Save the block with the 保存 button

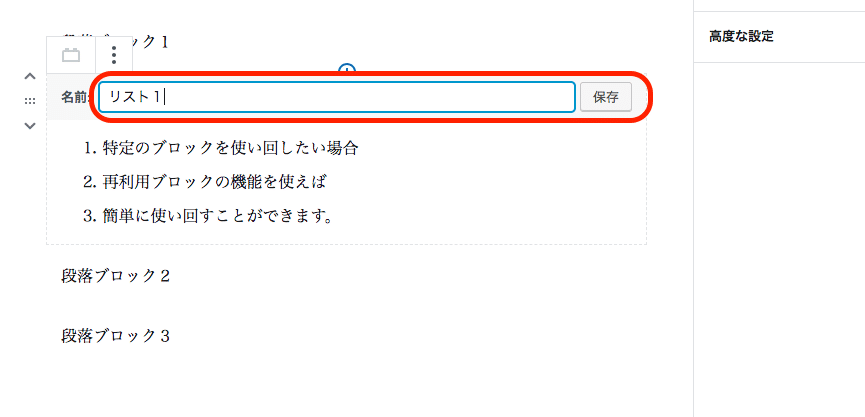(x=605, y=98)
